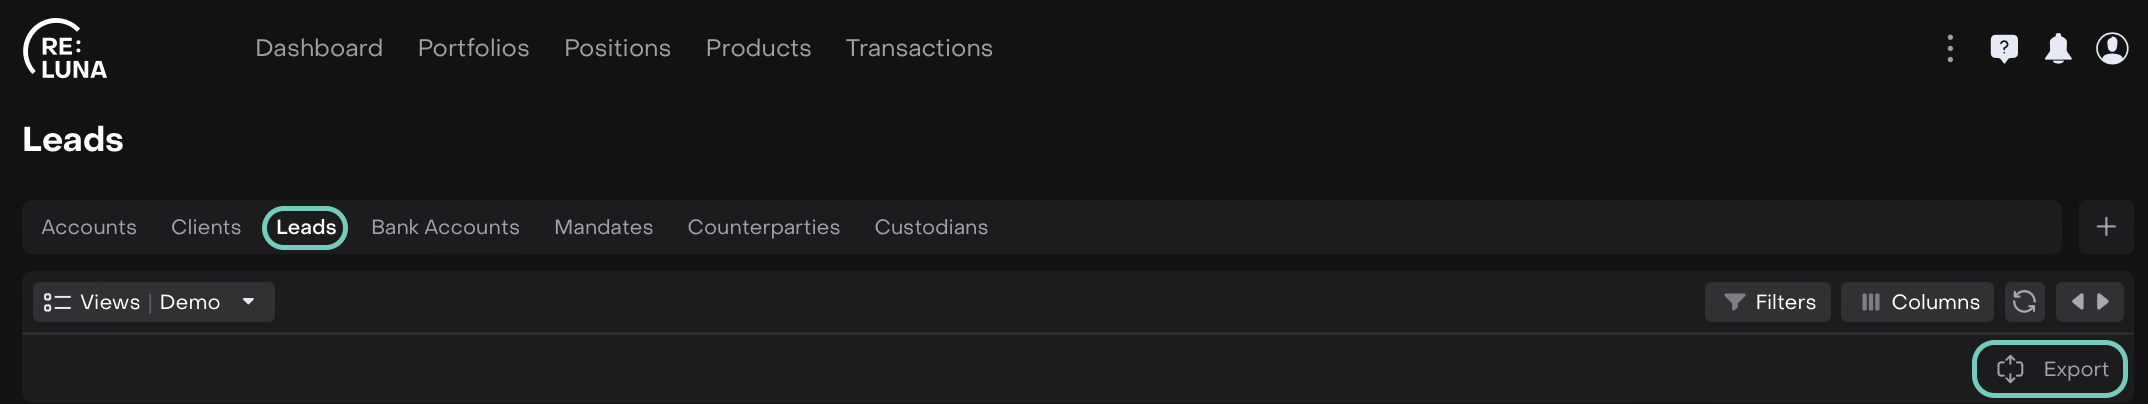This screenshot has height=404, width=2148.
Task: Switch to the Accounts tab
Action: pos(89,227)
